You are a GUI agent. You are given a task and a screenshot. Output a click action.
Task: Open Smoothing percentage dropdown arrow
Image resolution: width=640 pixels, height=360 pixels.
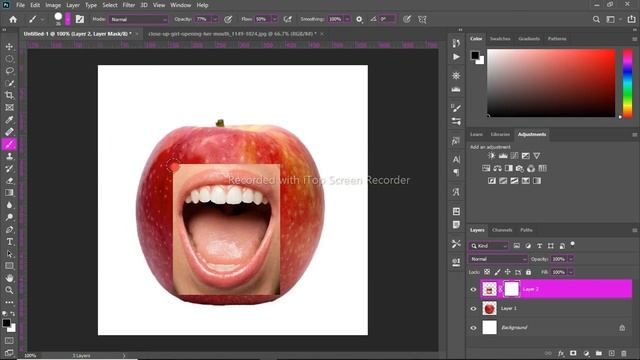[347, 19]
